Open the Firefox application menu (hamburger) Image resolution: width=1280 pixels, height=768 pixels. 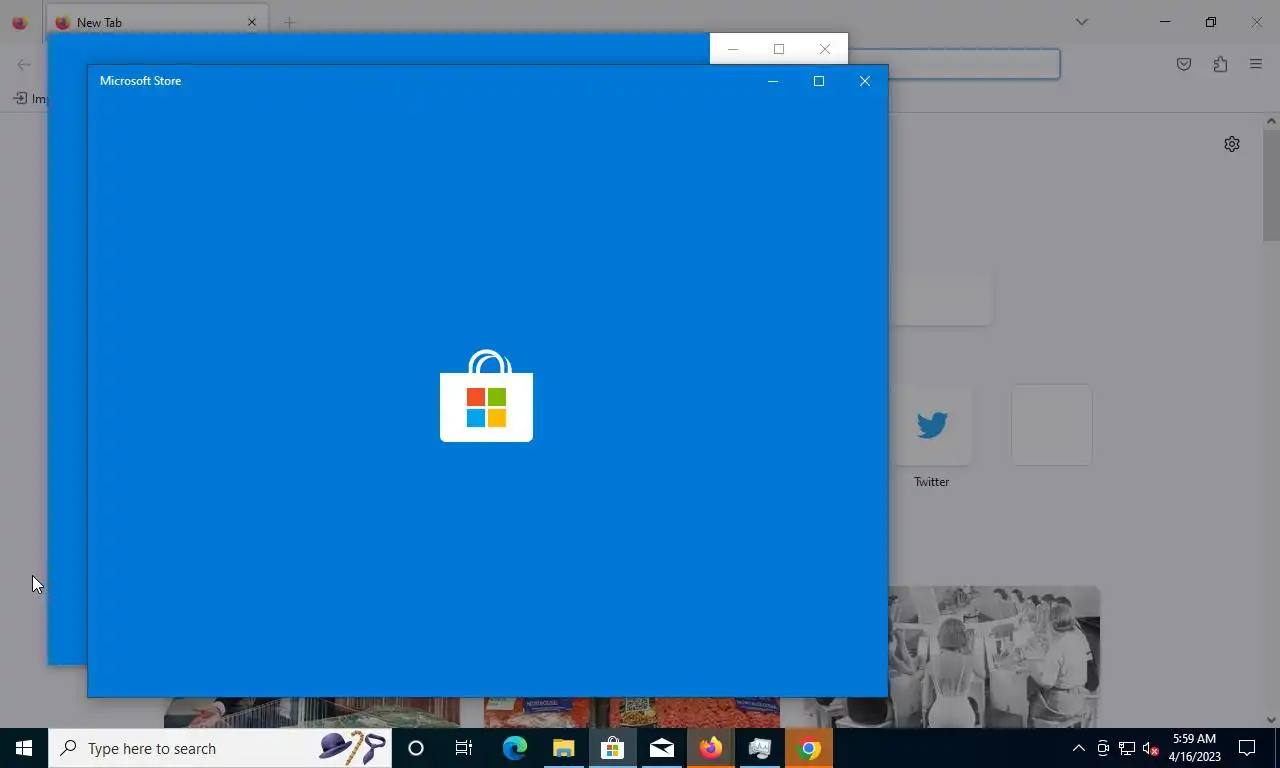click(x=1256, y=64)
